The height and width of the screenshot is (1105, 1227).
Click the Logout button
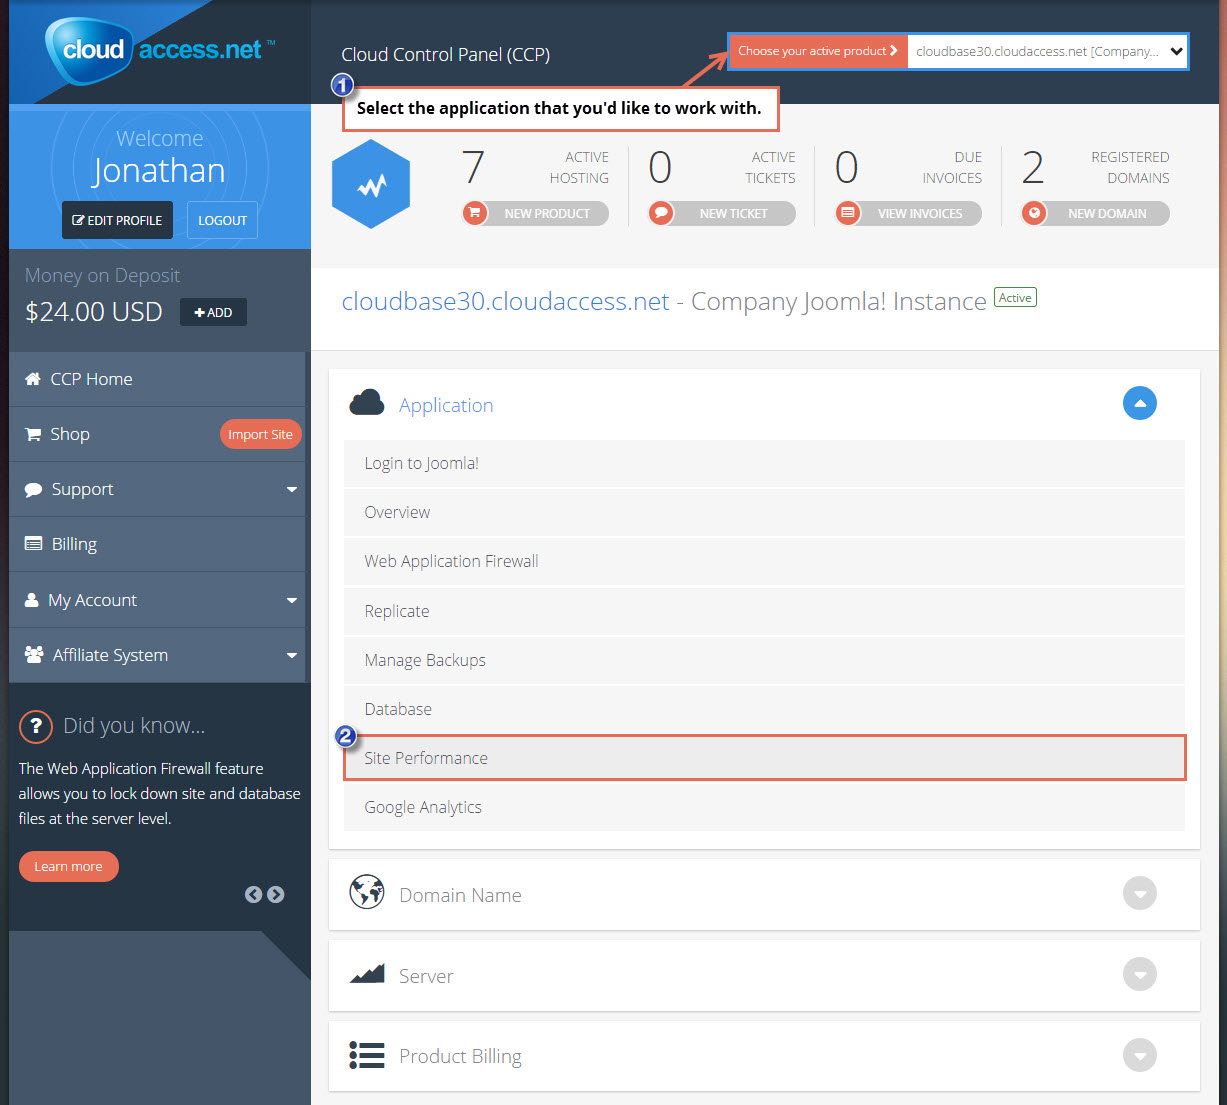tap(222, 220)
